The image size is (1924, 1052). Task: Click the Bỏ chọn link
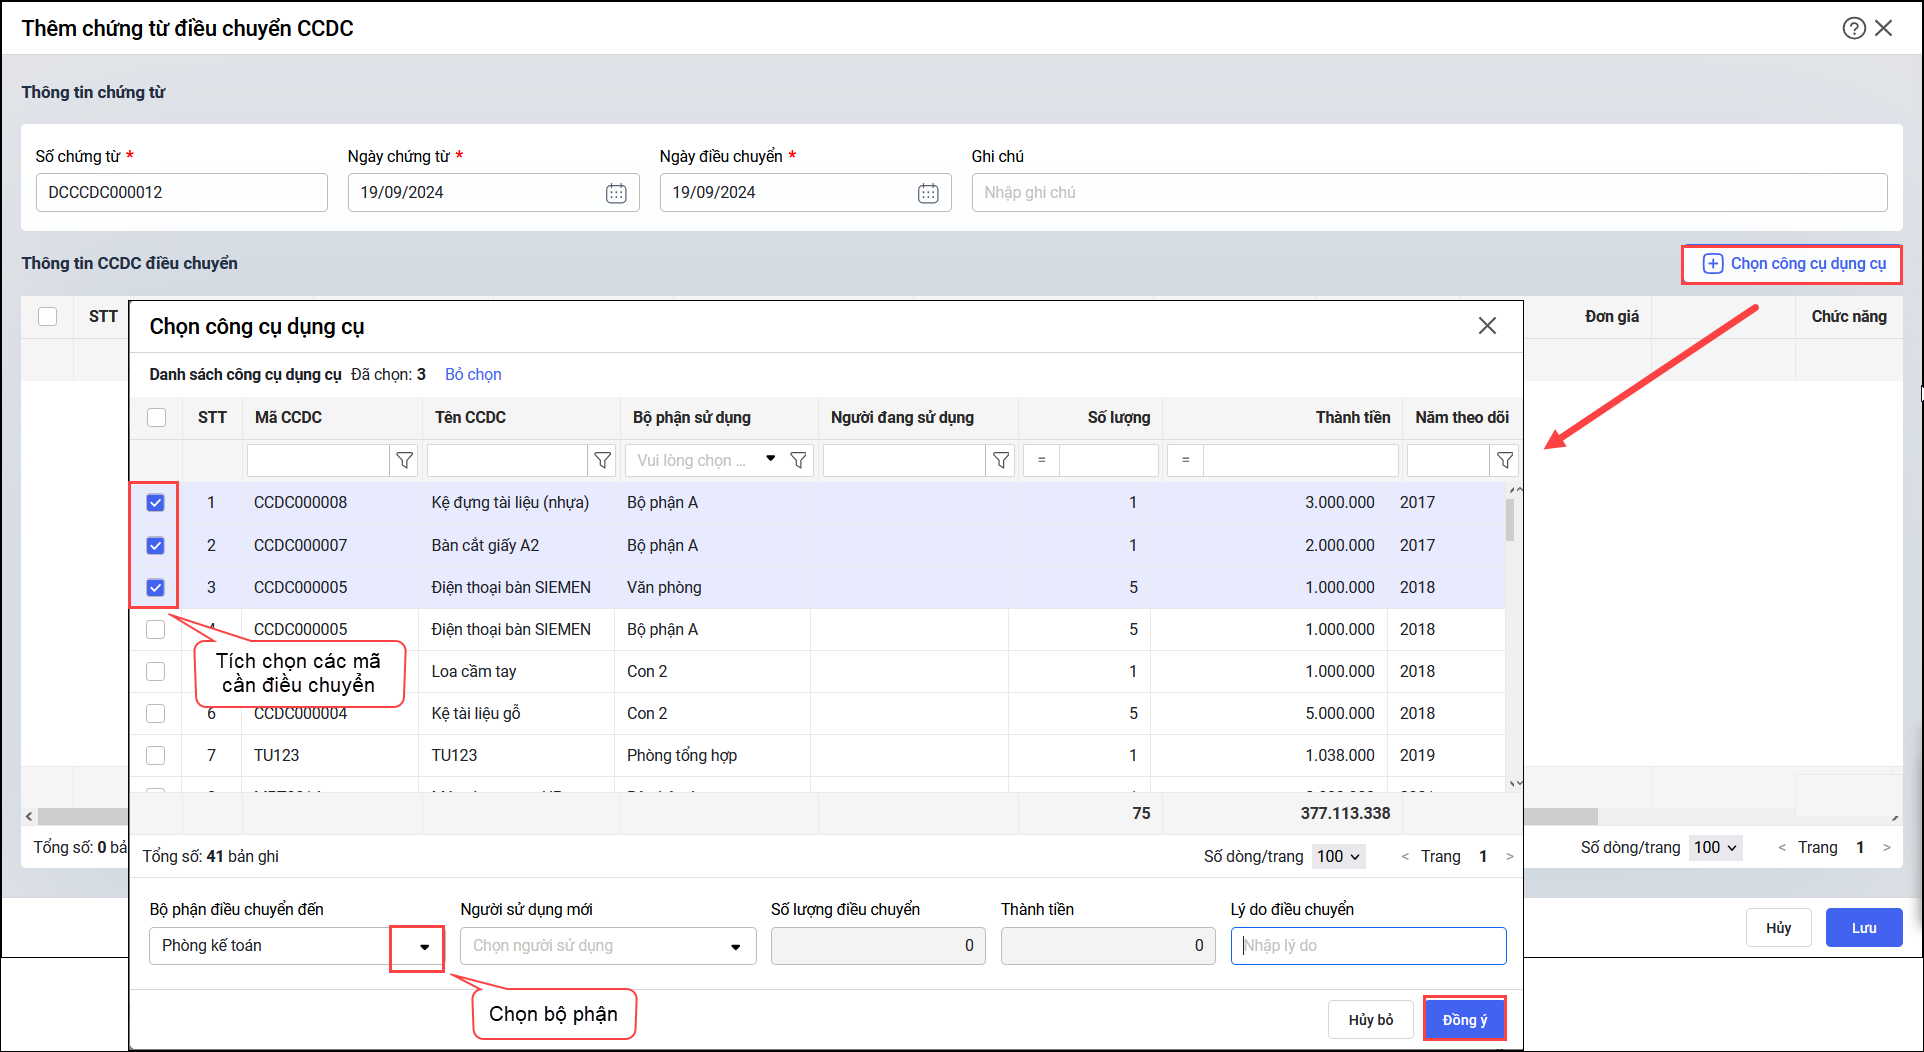pyautogui.click(x=473, y=374)
